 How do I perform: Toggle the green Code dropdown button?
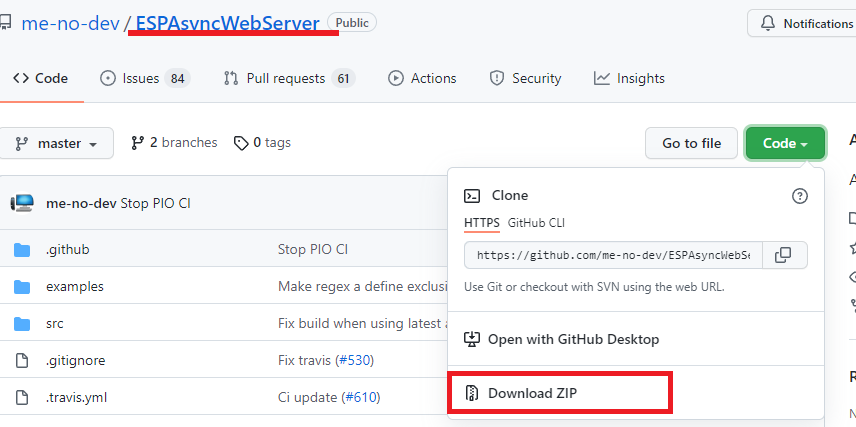tap(786, 143)
